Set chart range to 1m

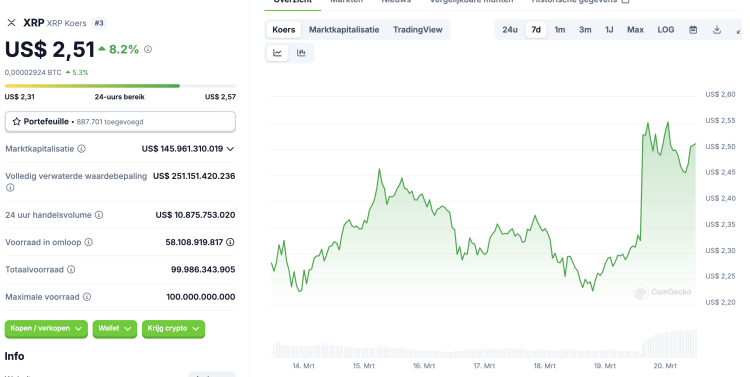(x=560, y=30)
